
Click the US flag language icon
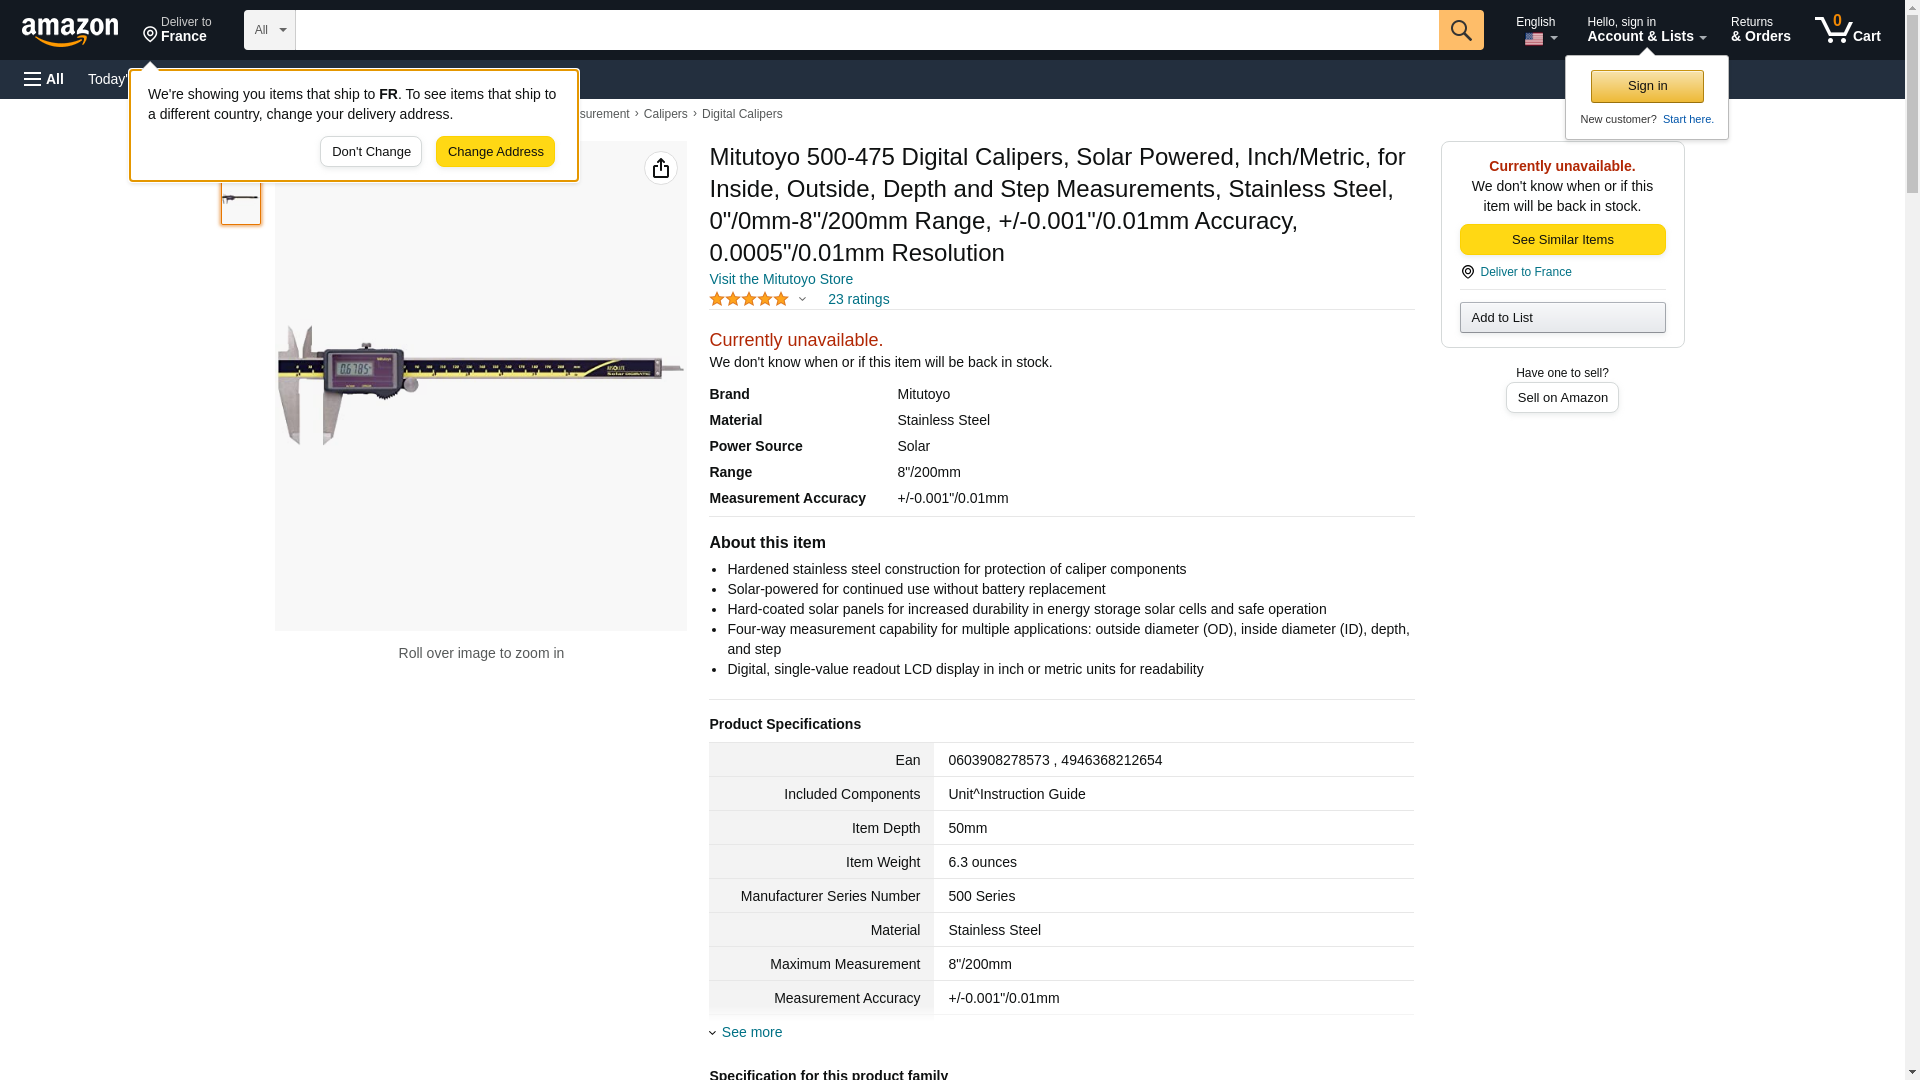click(1534, 40)
